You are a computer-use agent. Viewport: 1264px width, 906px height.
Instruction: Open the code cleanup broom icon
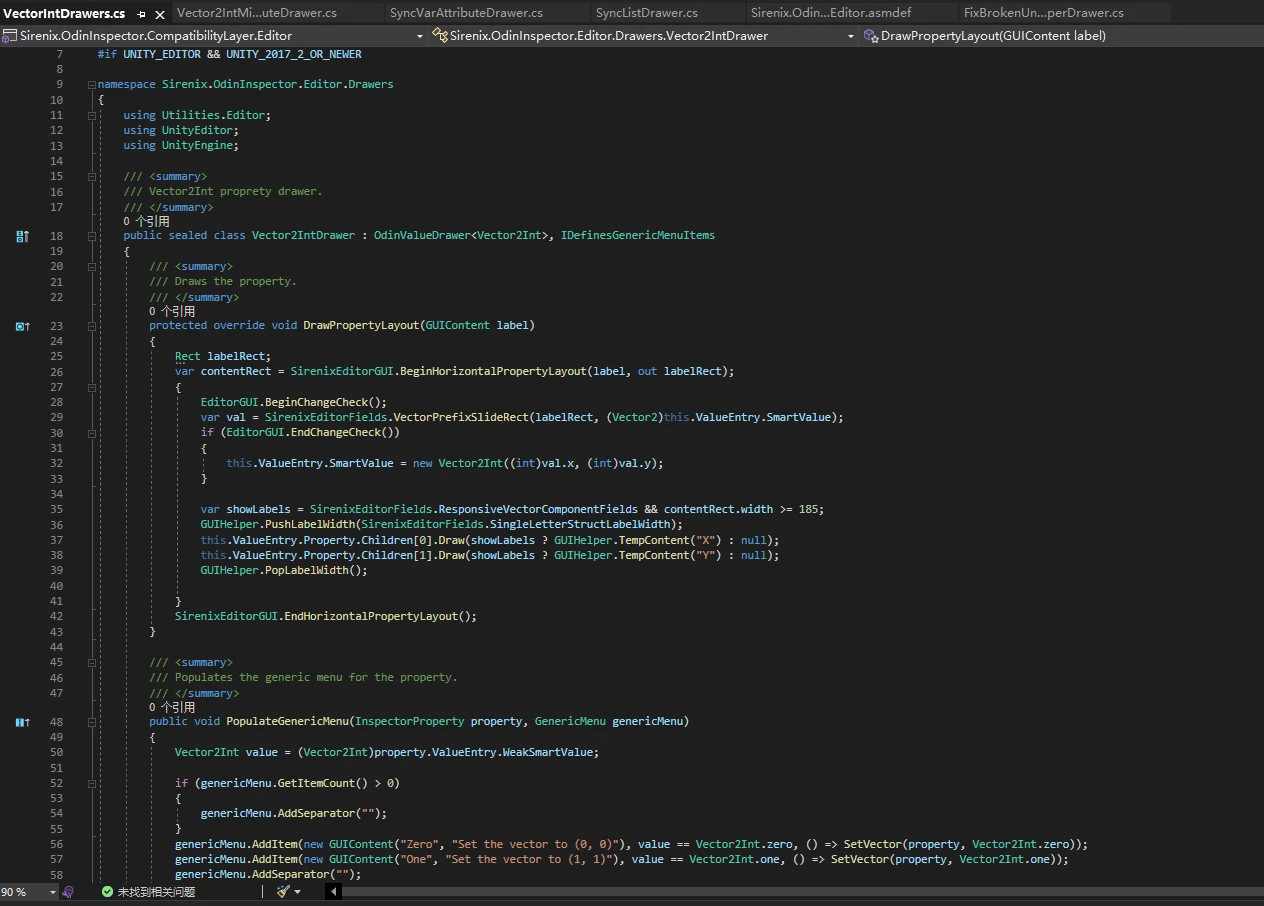tap(284, 891)
